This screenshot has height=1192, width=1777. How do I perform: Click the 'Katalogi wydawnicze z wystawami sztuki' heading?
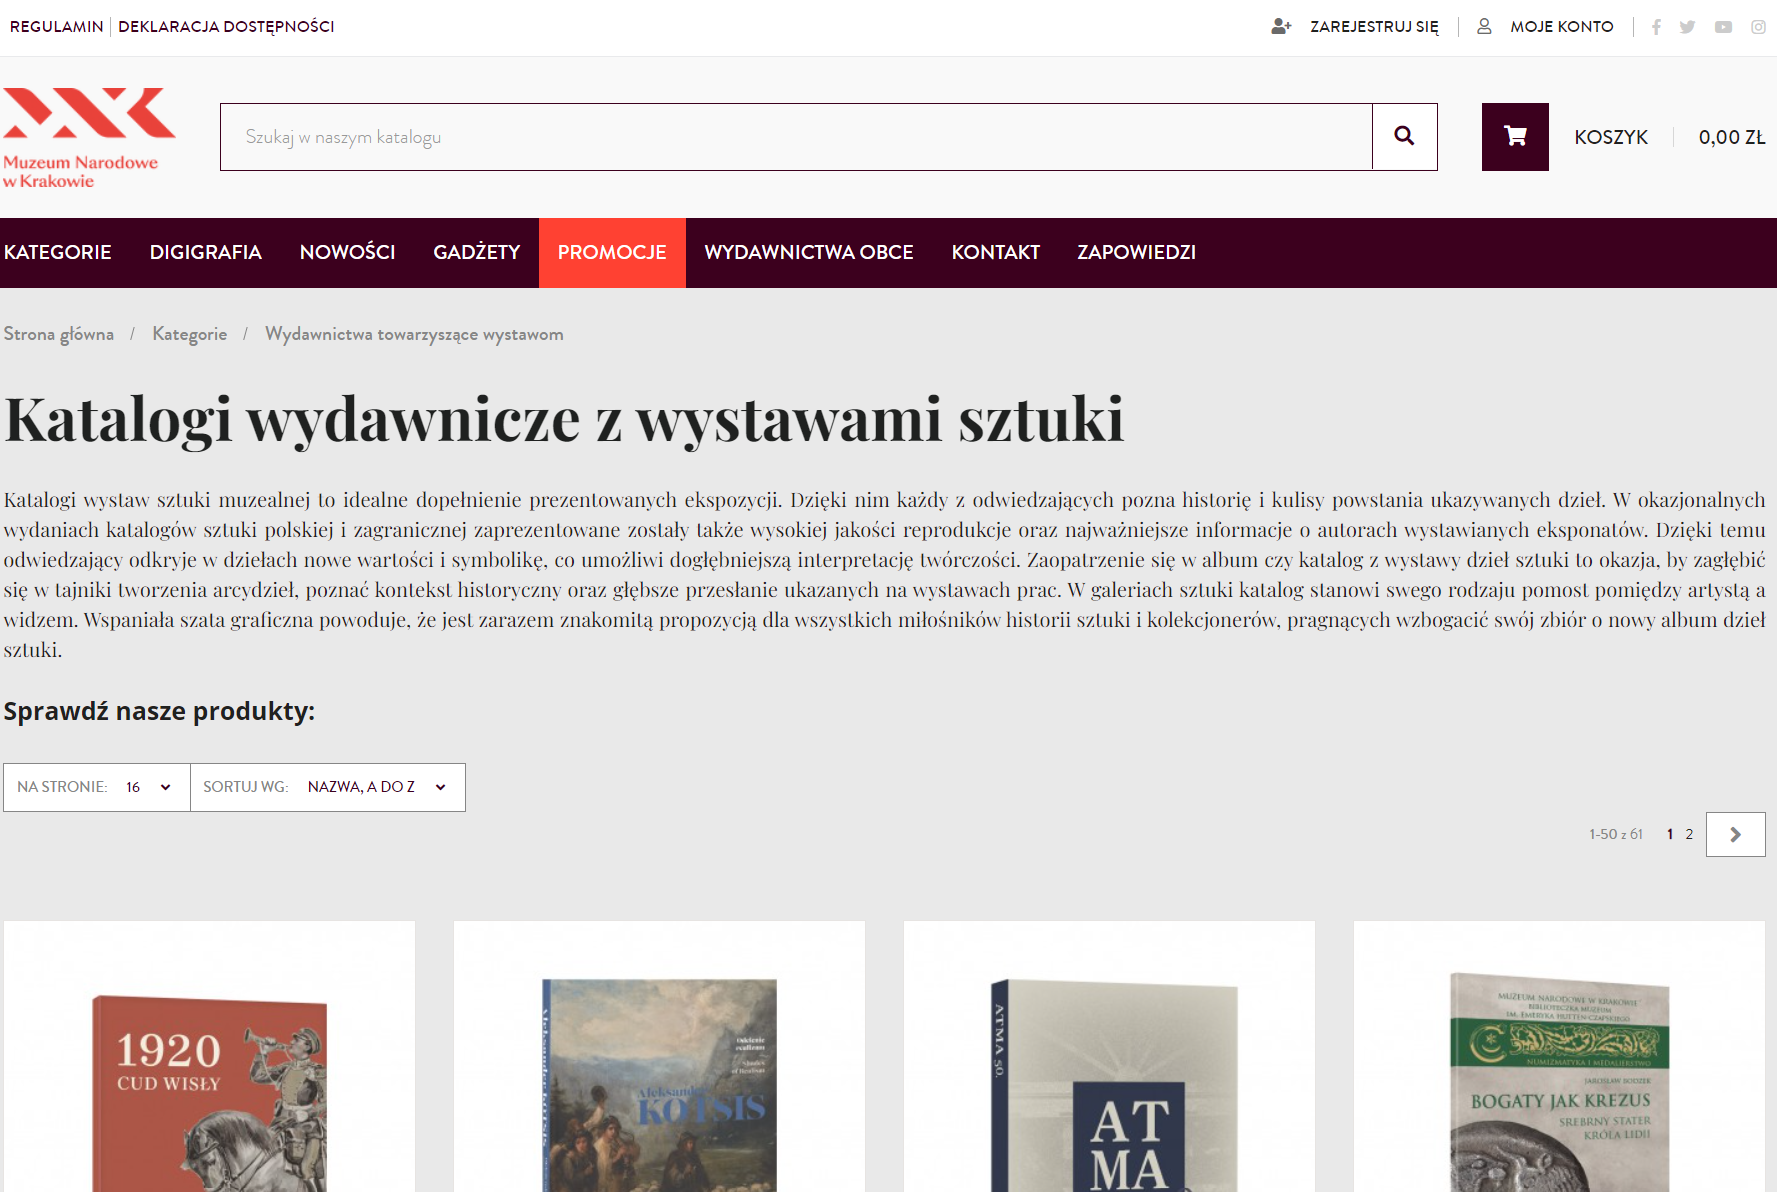(x=564, y=419)
